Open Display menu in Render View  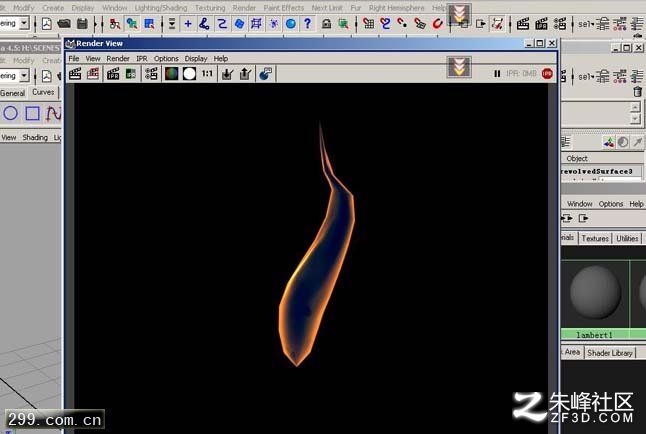[x=196, y=59]
